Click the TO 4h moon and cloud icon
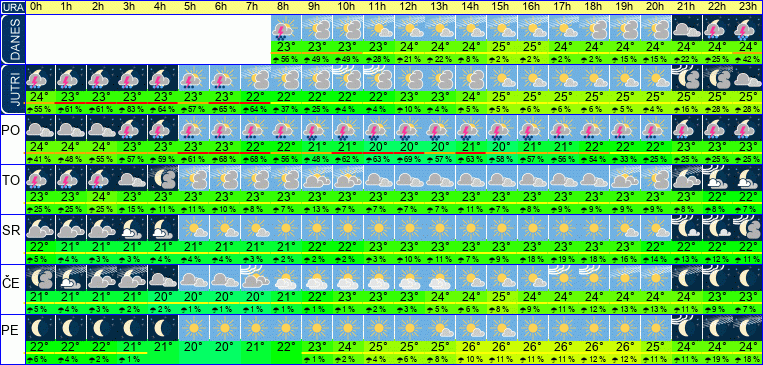This screenshot has width=763, height=365. tap(163, 178)
